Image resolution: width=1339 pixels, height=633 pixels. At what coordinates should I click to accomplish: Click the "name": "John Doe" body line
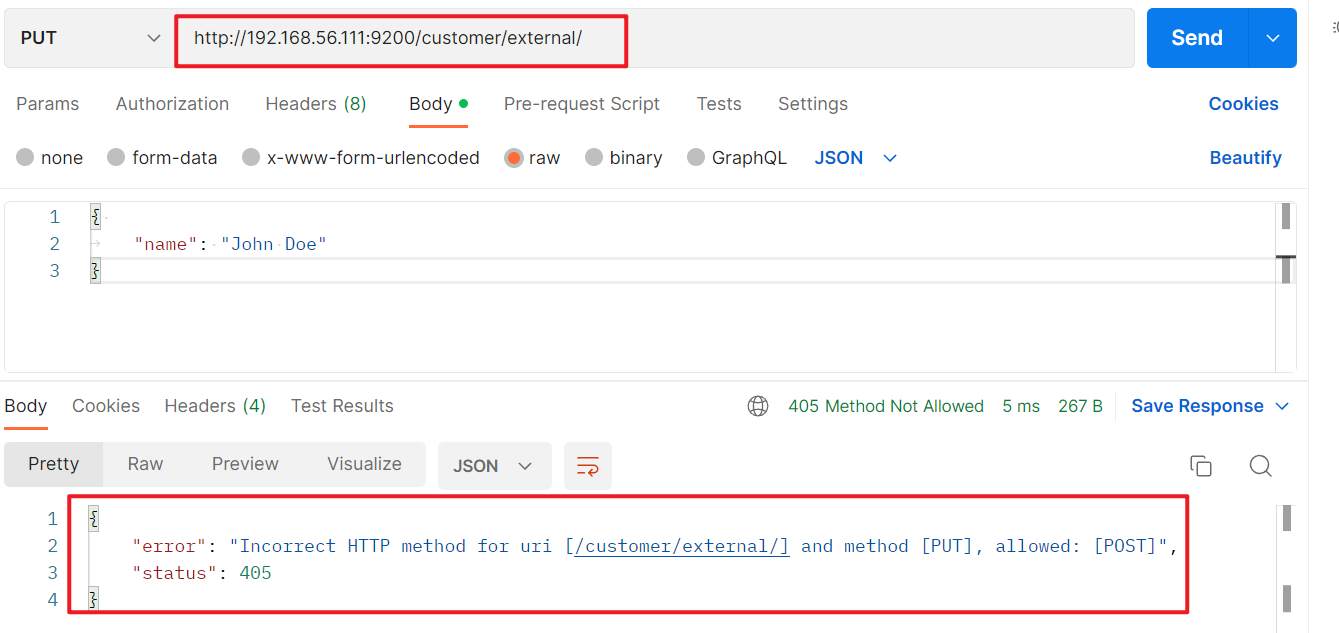point(231,244)
